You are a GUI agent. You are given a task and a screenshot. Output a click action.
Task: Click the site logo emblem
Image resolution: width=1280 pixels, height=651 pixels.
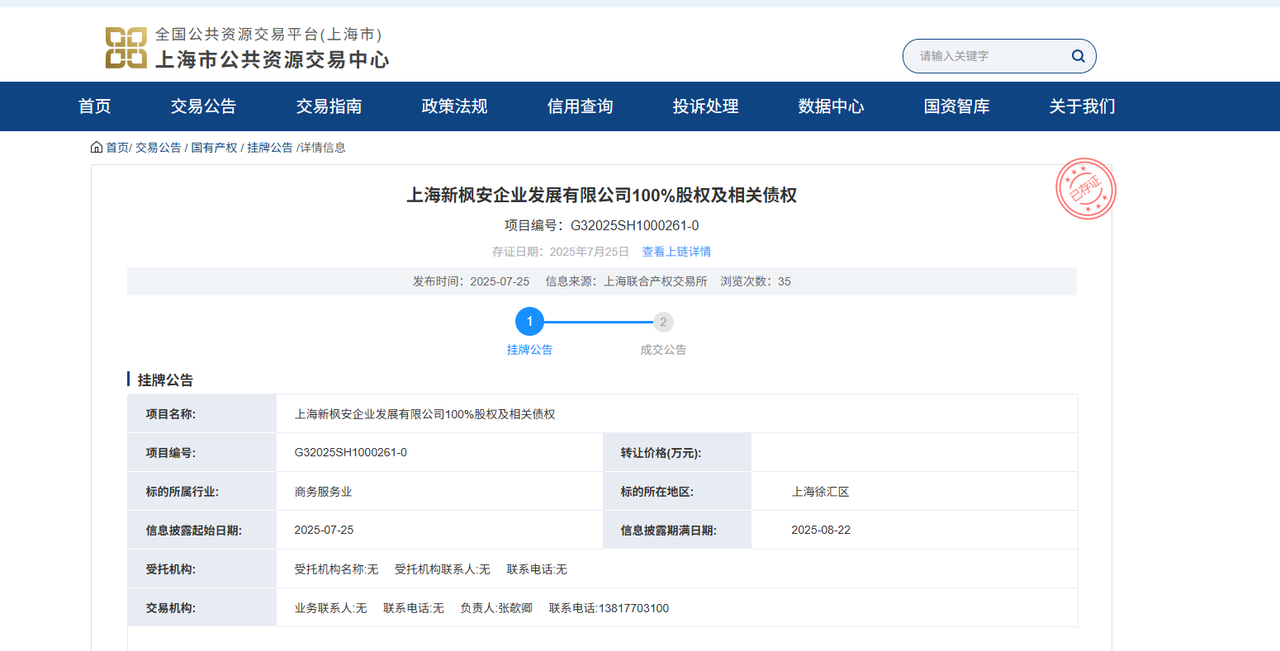126,48
